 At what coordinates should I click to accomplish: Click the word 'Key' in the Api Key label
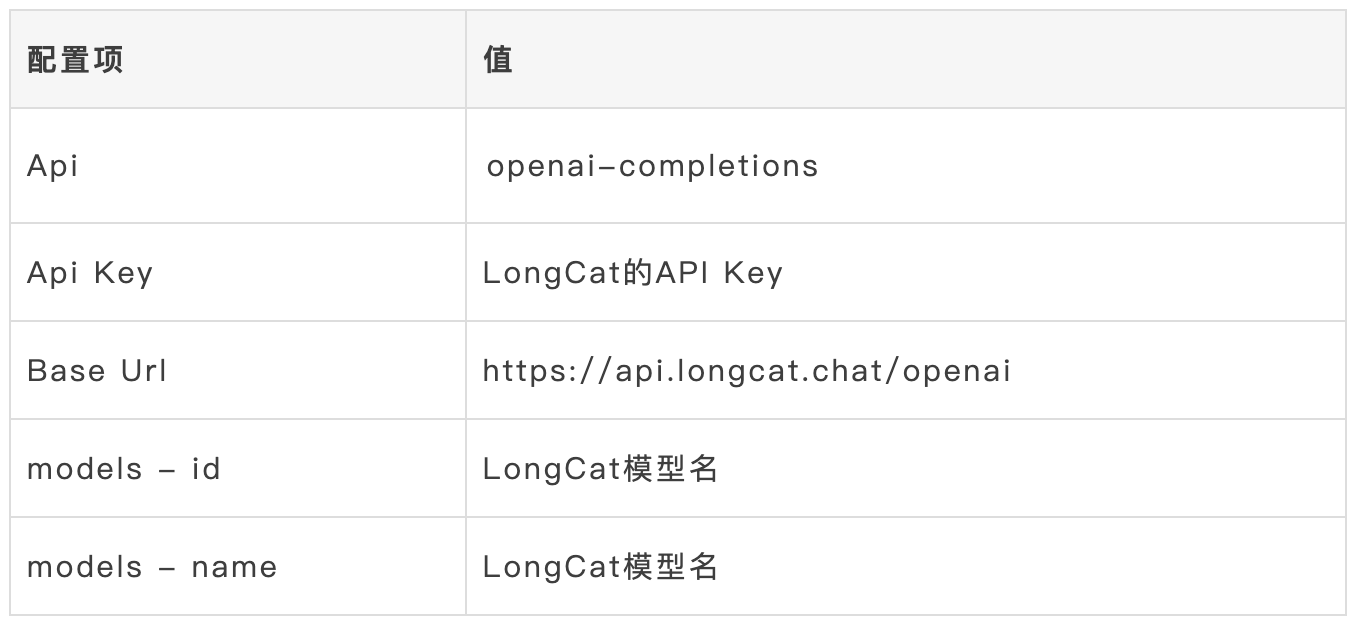[123, 272]
